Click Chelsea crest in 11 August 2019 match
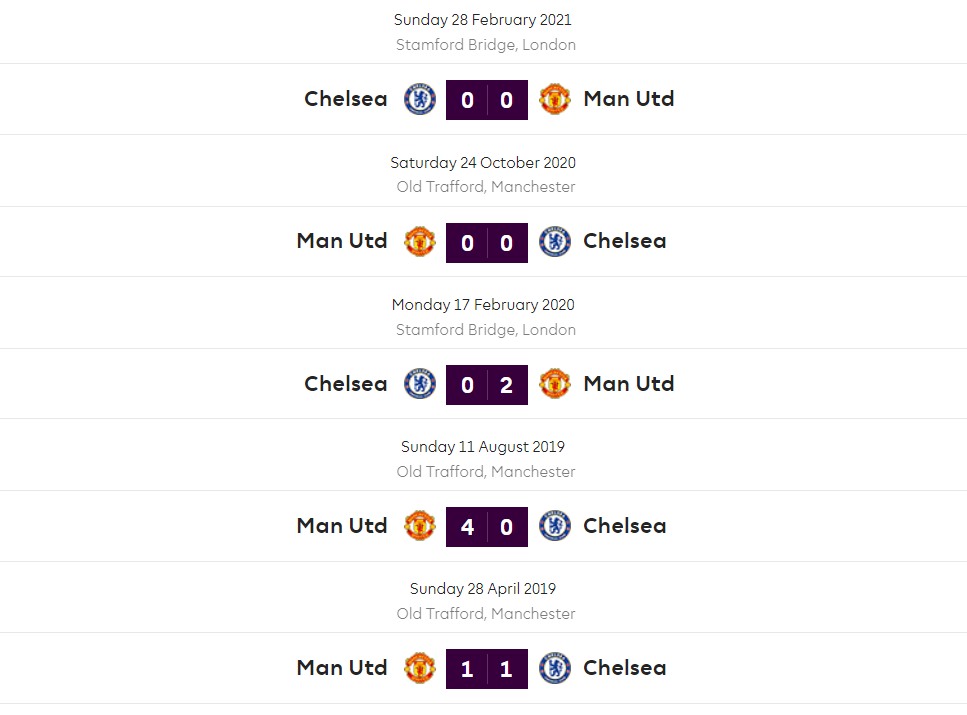The width and height of the screenshot is (967, 715). 555,526
